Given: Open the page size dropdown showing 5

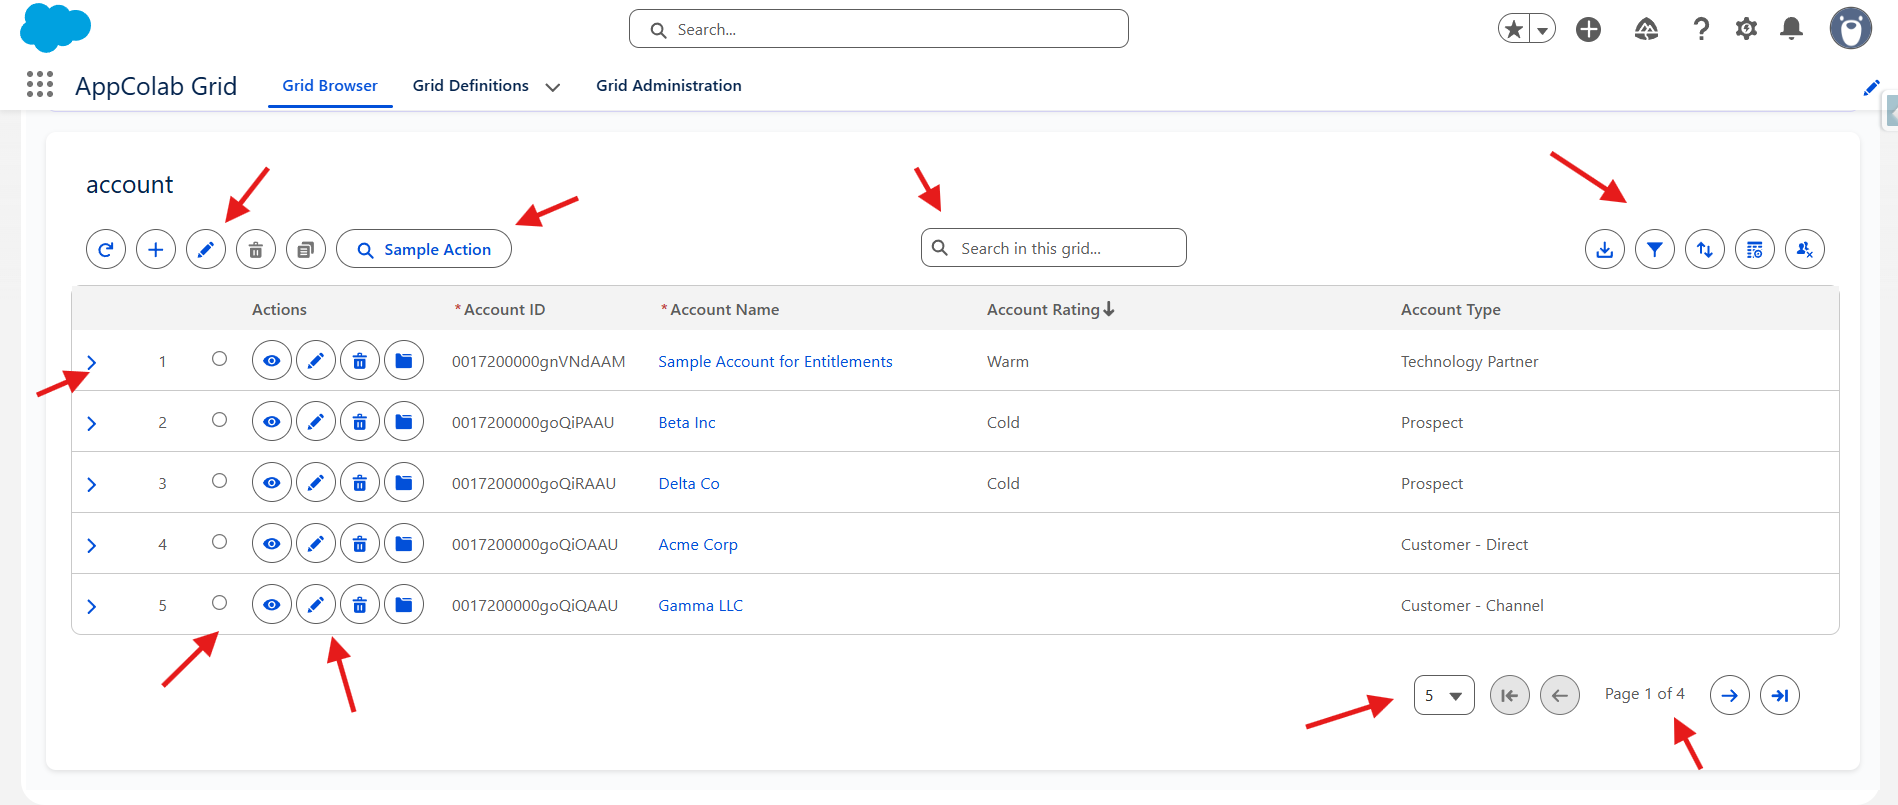Looking at the screenshot, I should [x=1444, y=695].
